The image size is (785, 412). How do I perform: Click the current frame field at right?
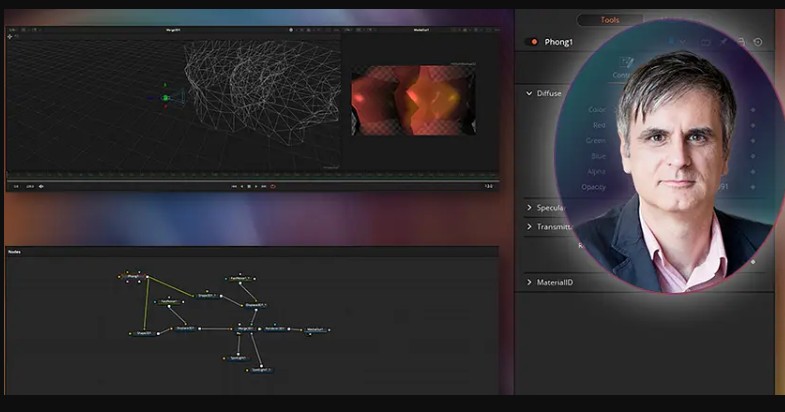(x=489, y=186)
